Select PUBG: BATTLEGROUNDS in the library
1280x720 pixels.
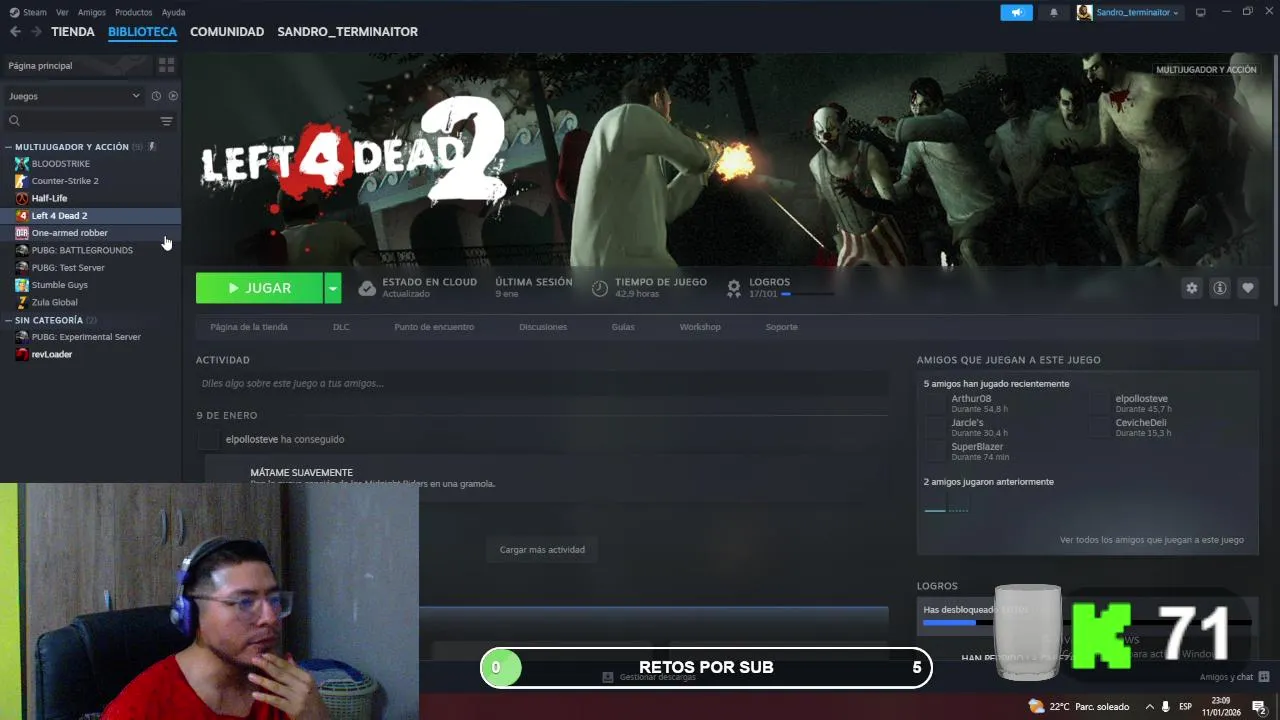coord(82,250)
